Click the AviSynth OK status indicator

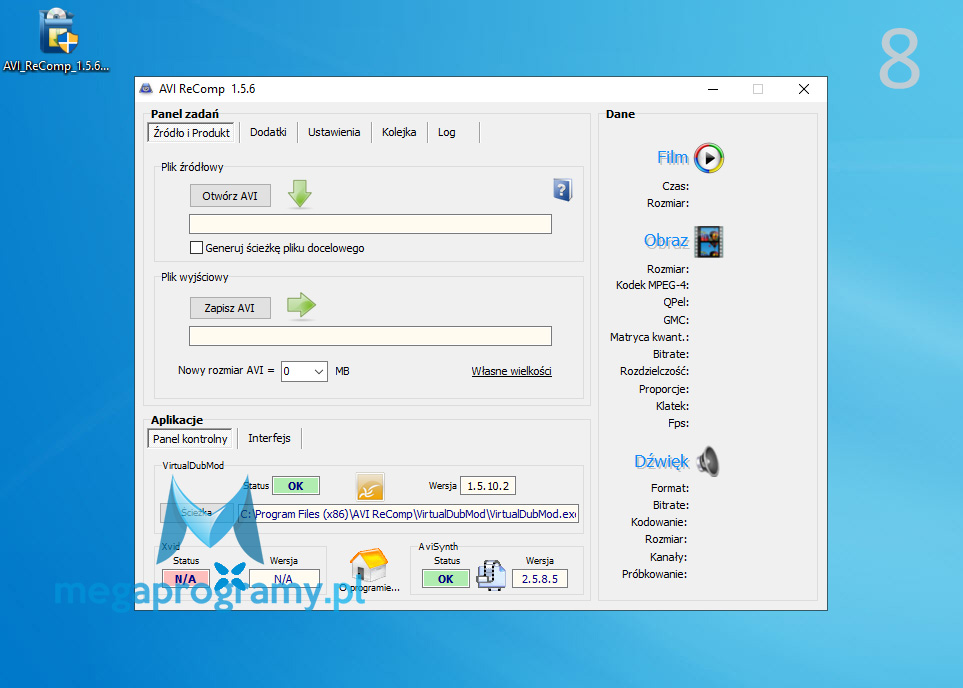(x=445, y=579)
